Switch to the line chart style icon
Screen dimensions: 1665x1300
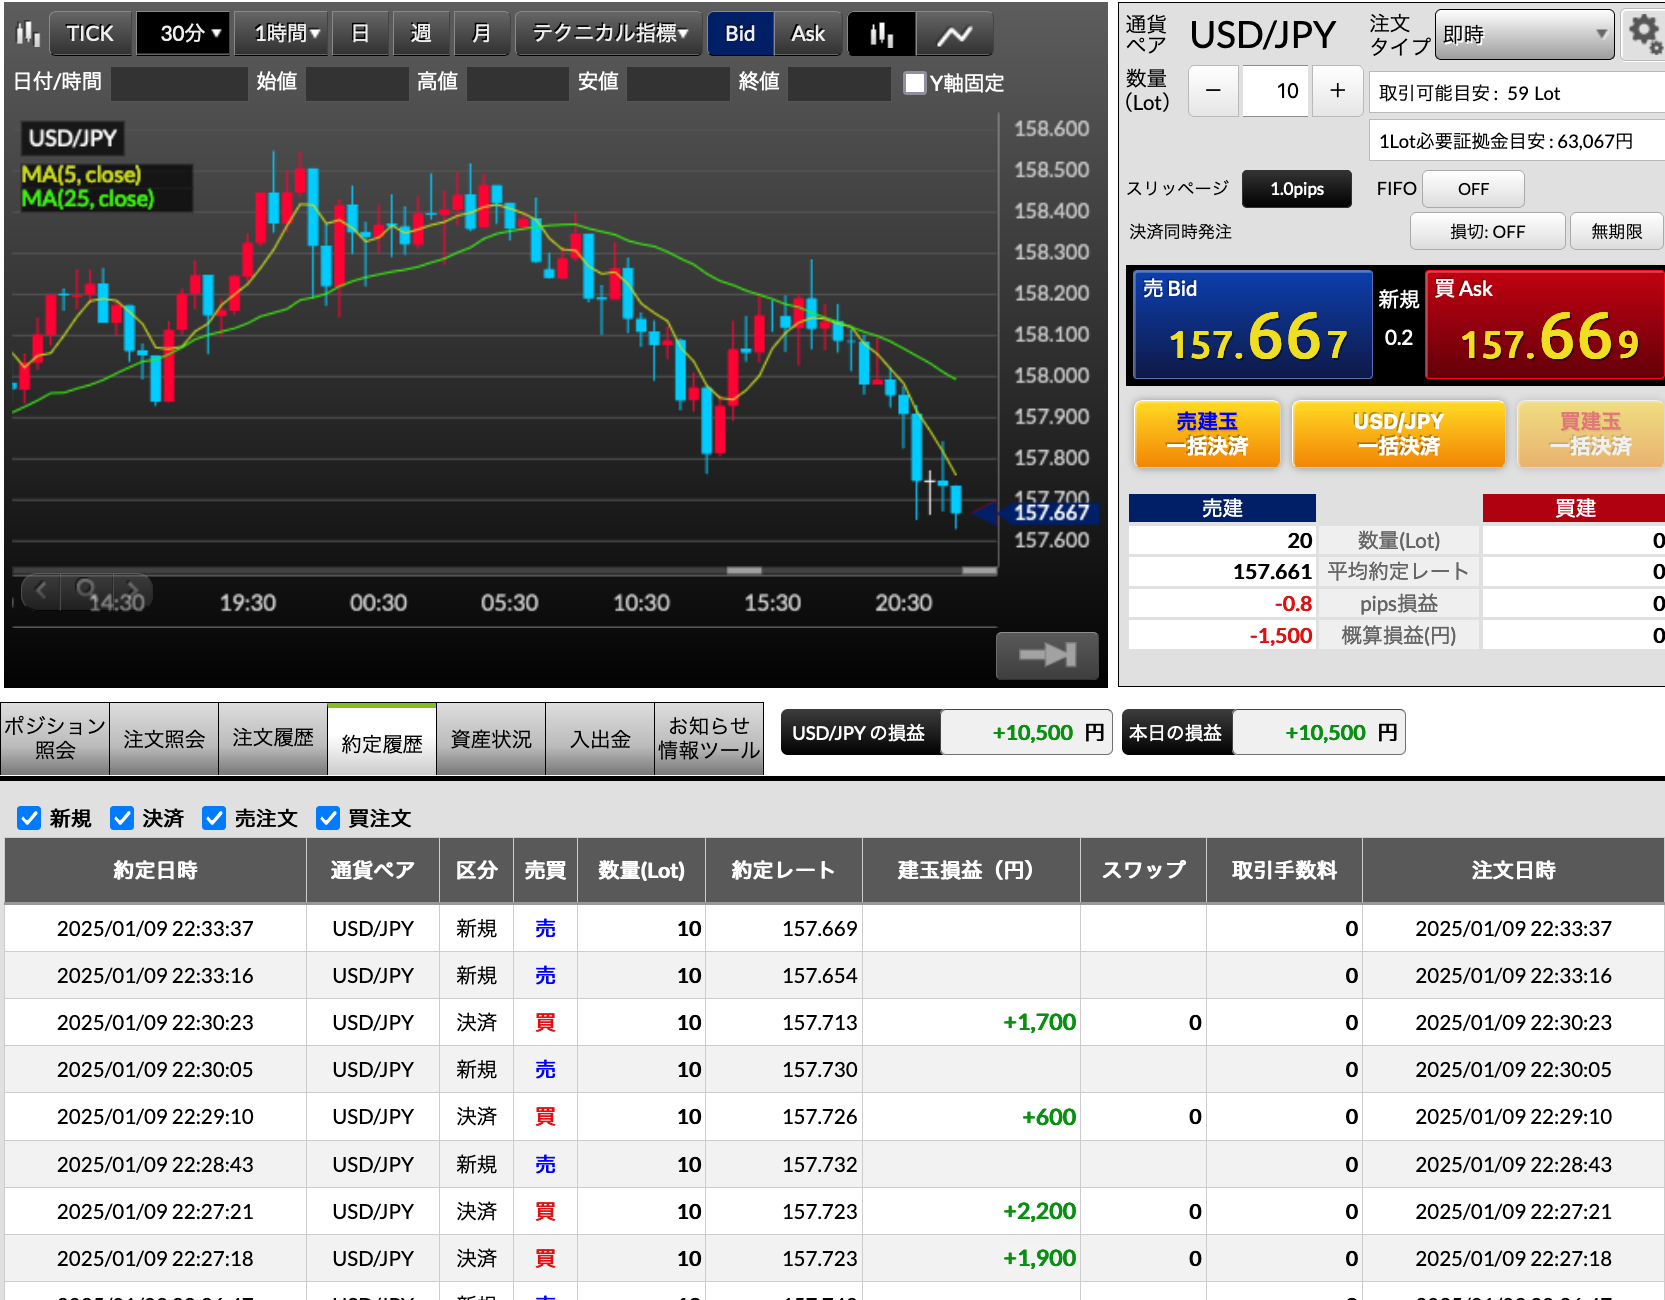pyautogui.click(x=955, y=34)
